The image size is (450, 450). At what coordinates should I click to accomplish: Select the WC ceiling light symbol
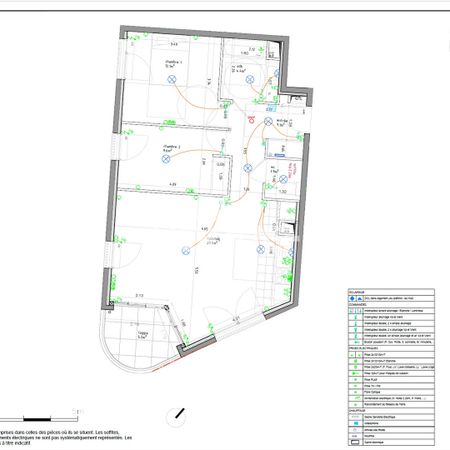coord(283,179)
